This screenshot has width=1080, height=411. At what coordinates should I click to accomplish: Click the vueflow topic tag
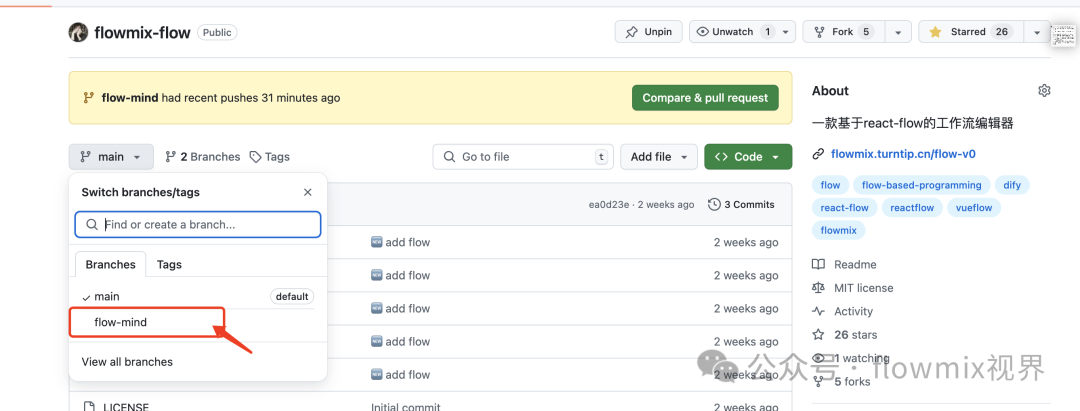pyautogui.click(x=974, y=208)
